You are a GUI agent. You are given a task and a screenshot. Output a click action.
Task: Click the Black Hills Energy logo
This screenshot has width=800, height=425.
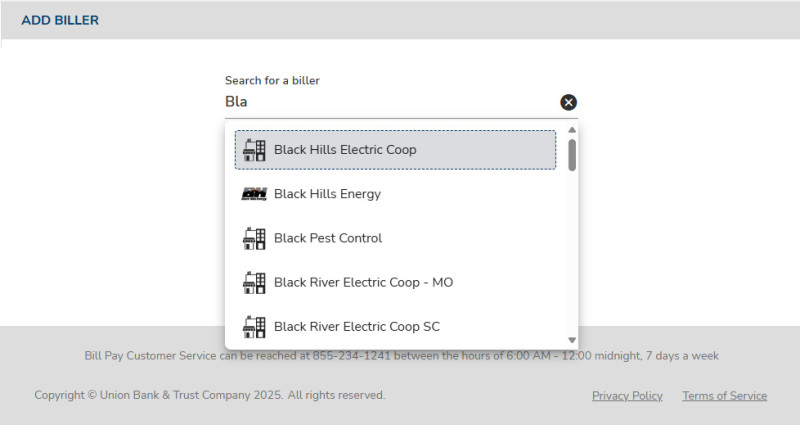coord(254,194)
